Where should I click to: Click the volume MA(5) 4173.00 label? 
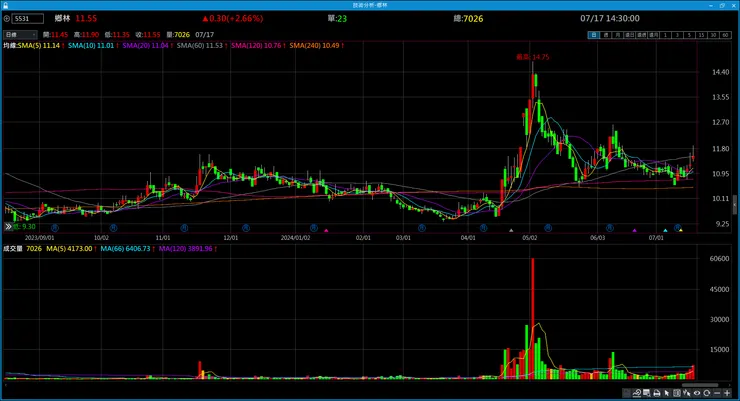pos(69,249)
